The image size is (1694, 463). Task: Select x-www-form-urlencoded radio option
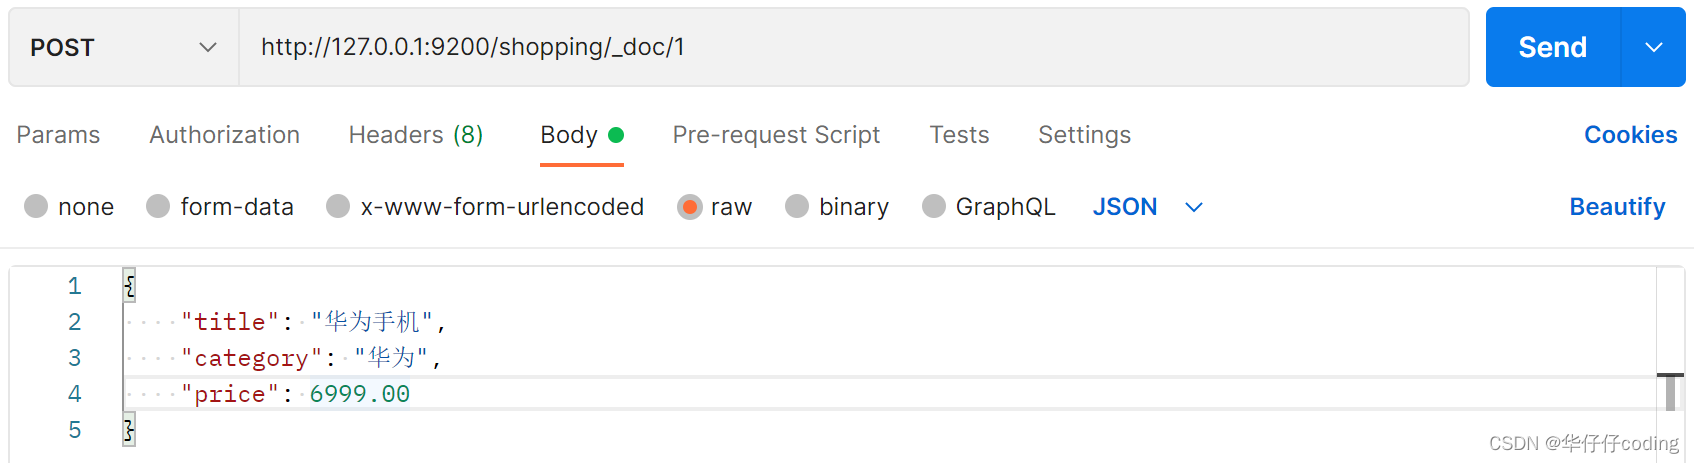pyautogui.click(x=338, y=207)
